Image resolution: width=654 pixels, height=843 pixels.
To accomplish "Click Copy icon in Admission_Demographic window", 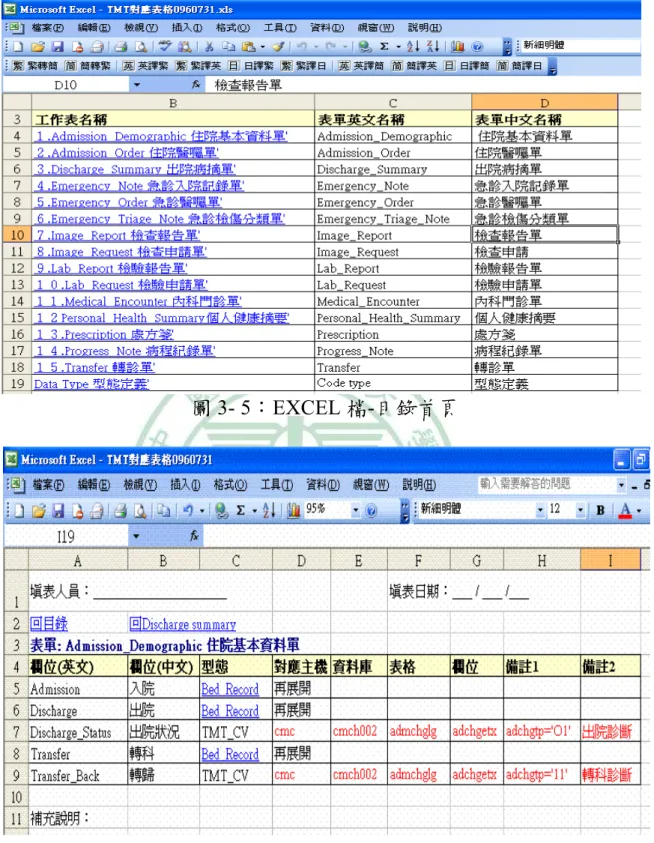I will [164, 510].
